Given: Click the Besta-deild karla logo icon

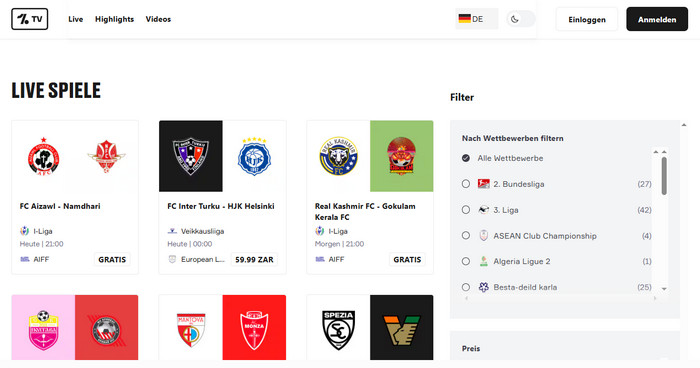Looking at the screenshot, I should pos(483,287).
